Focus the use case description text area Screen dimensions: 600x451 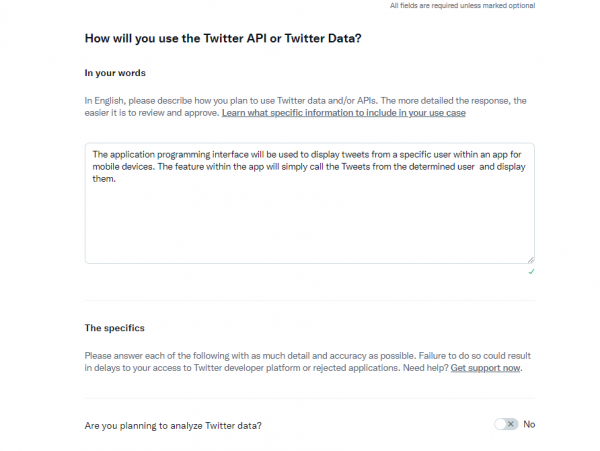coord(309,220)
